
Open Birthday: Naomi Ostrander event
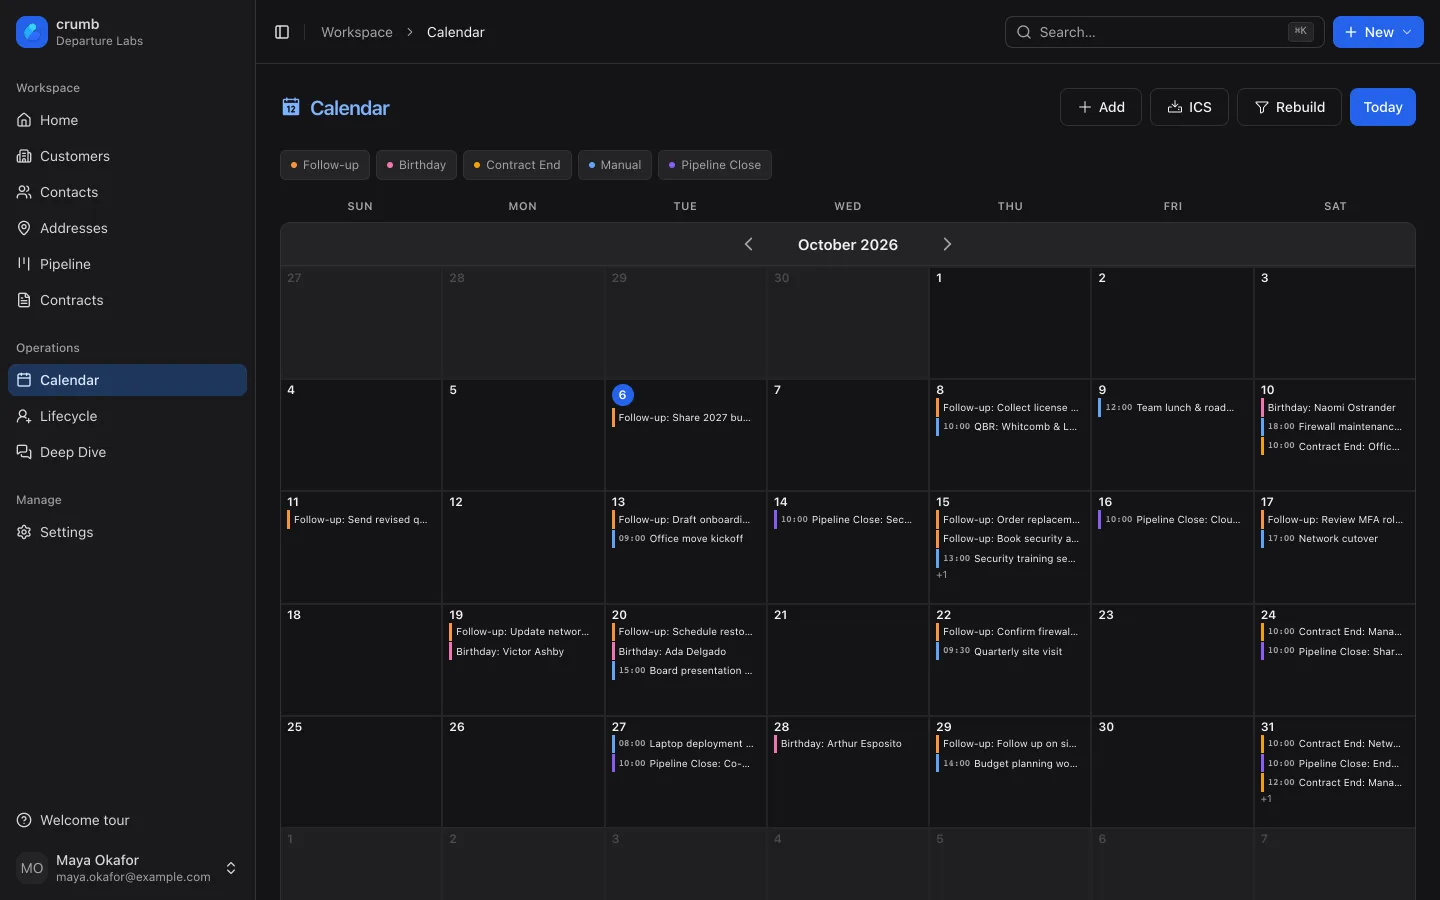point(1334,408)
